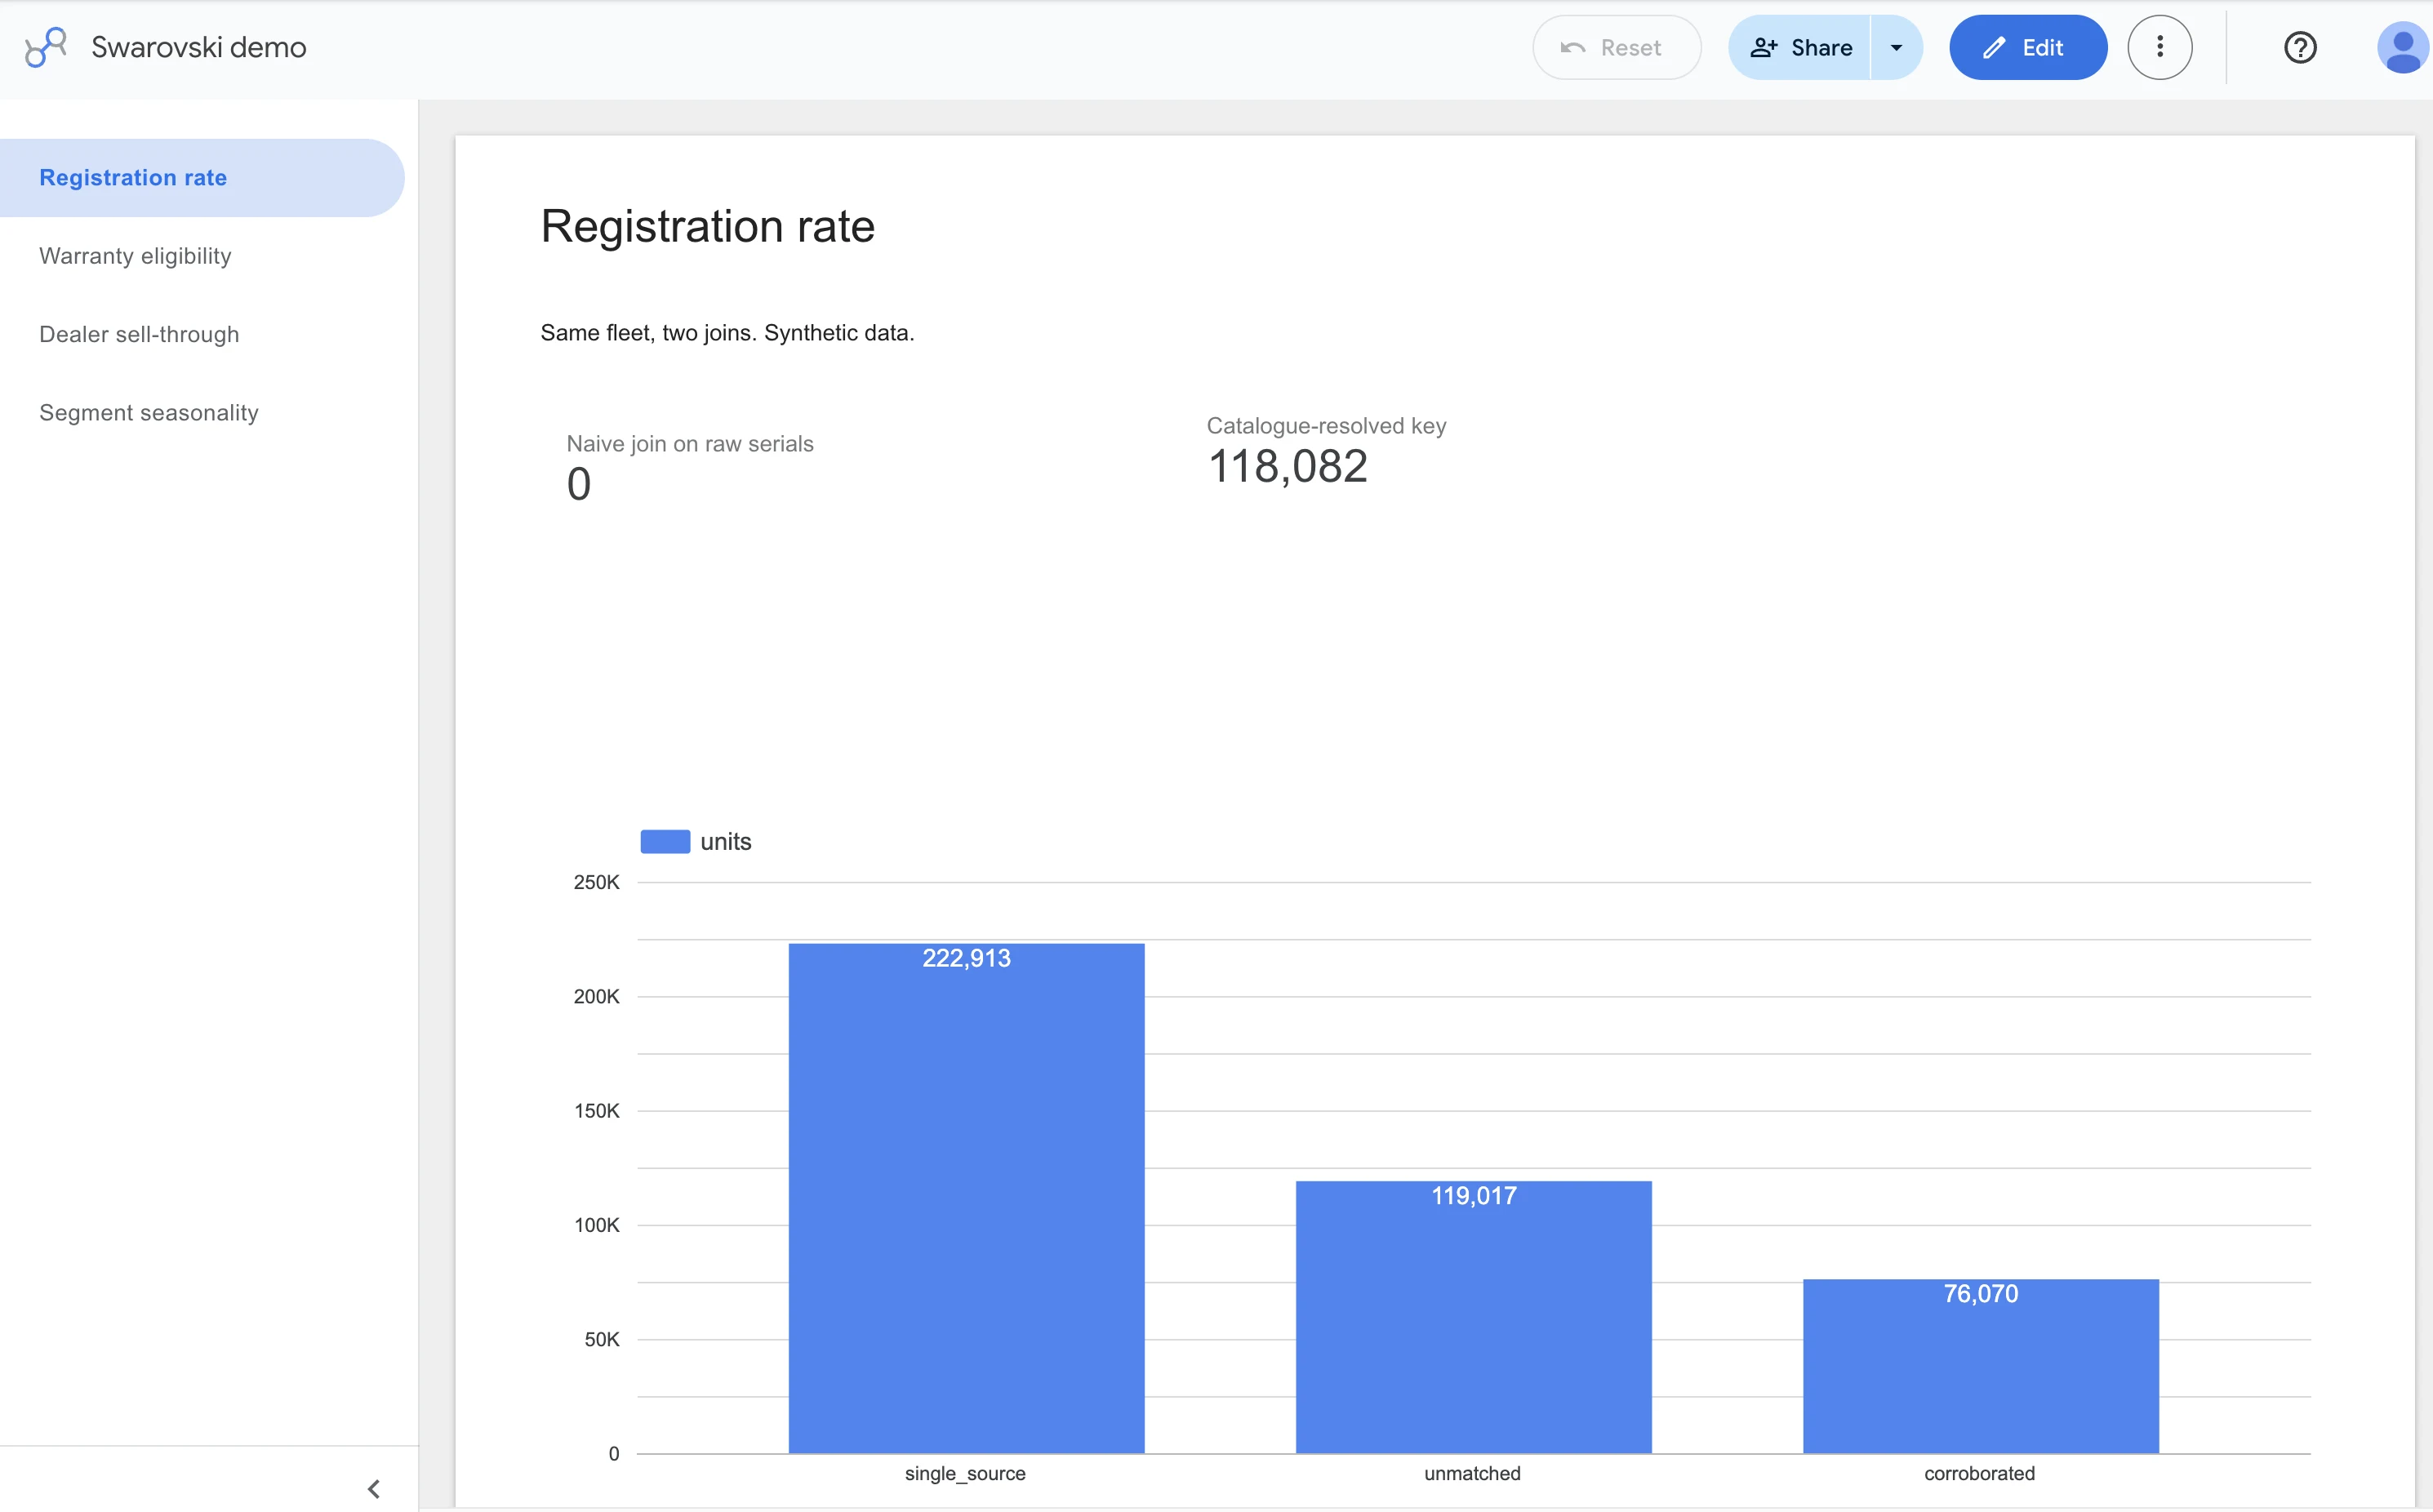This screenshot has width=2433, height=1512.
Task: Select the Registration rate page
Action: (202, 177)
